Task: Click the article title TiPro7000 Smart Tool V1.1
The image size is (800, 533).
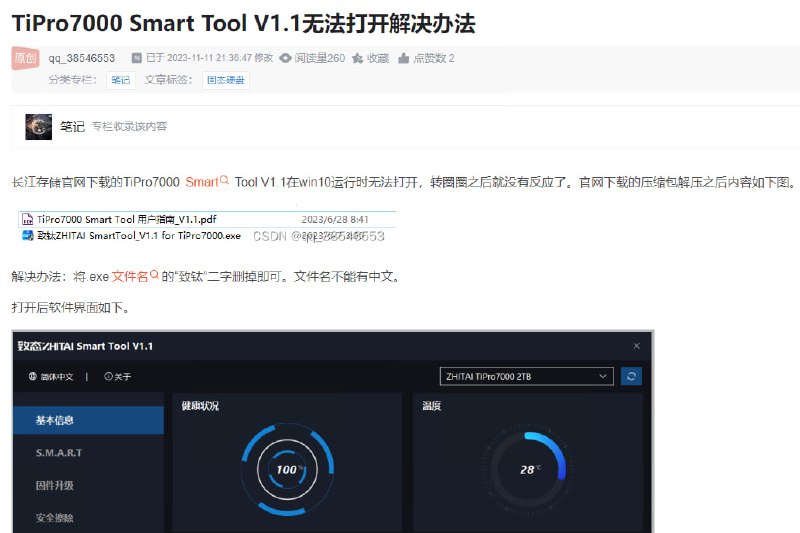Action: 243,23
